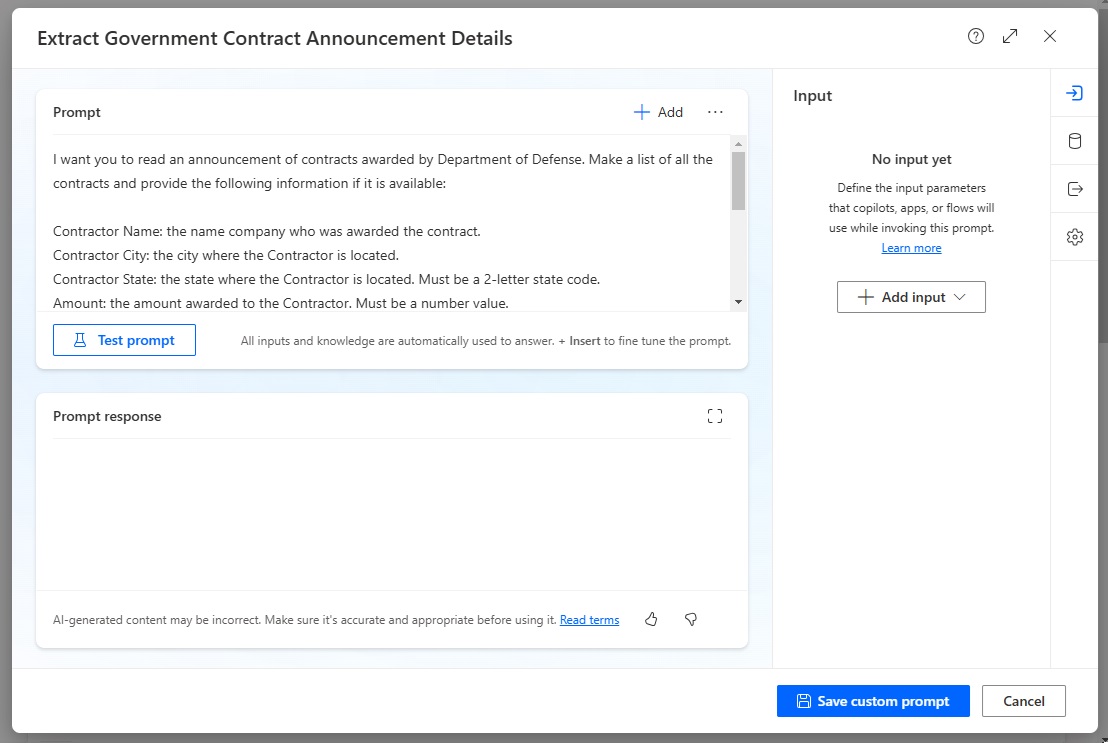Screen dimensions: 1108x743
Task: Open the Knowledge data panel icon
Action: [x=1074, y=140]
